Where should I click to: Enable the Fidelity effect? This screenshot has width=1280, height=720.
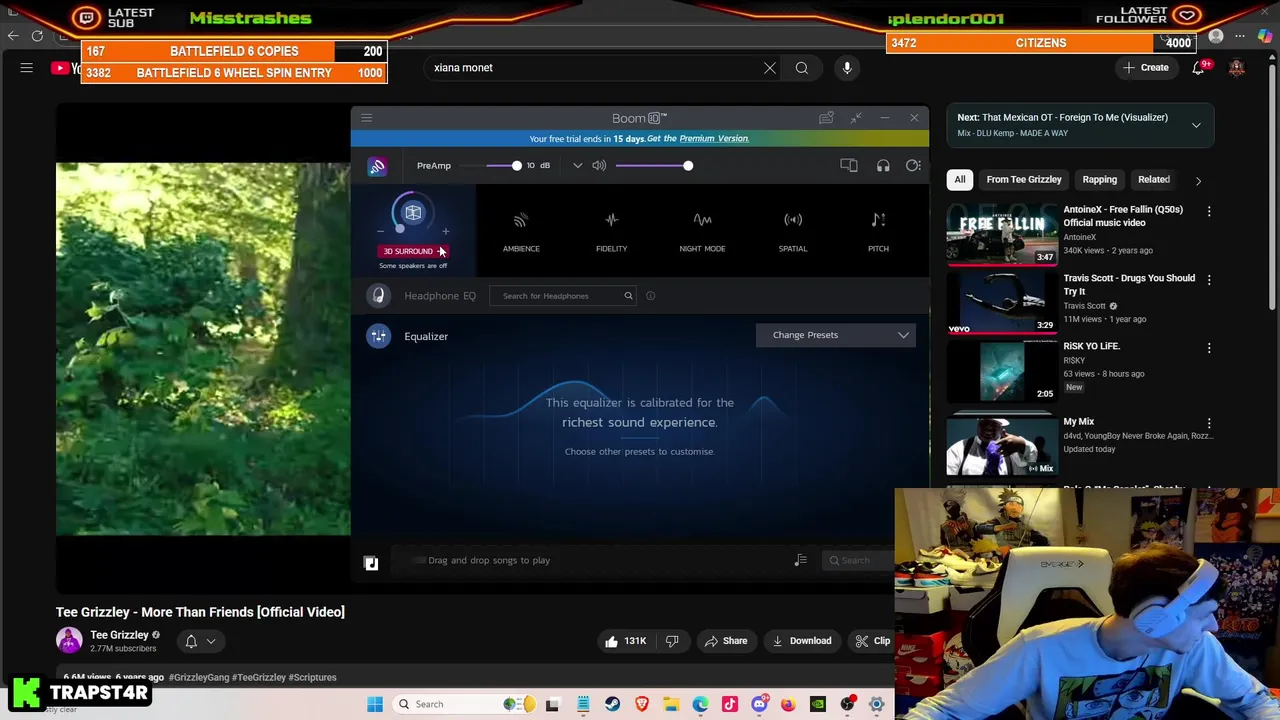pos(612,231)
